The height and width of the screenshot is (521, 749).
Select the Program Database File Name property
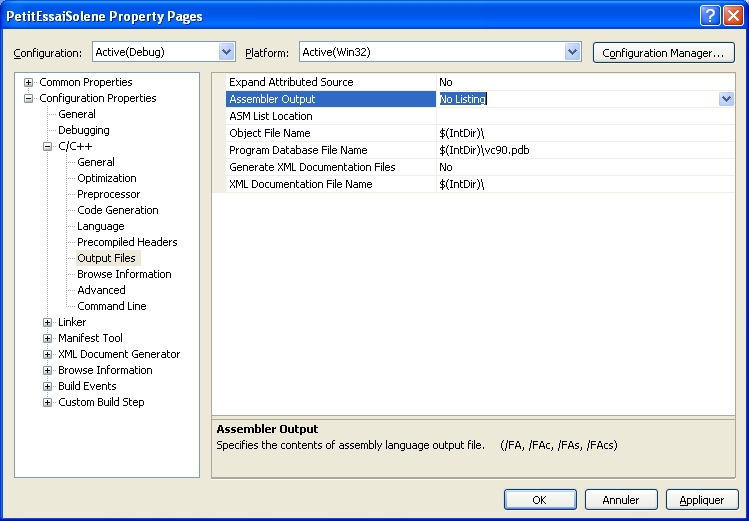coord(331,150)
